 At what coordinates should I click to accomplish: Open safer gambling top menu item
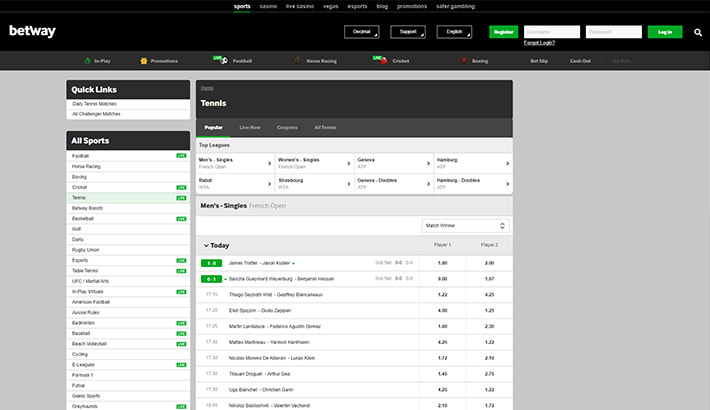coord(456,6)
